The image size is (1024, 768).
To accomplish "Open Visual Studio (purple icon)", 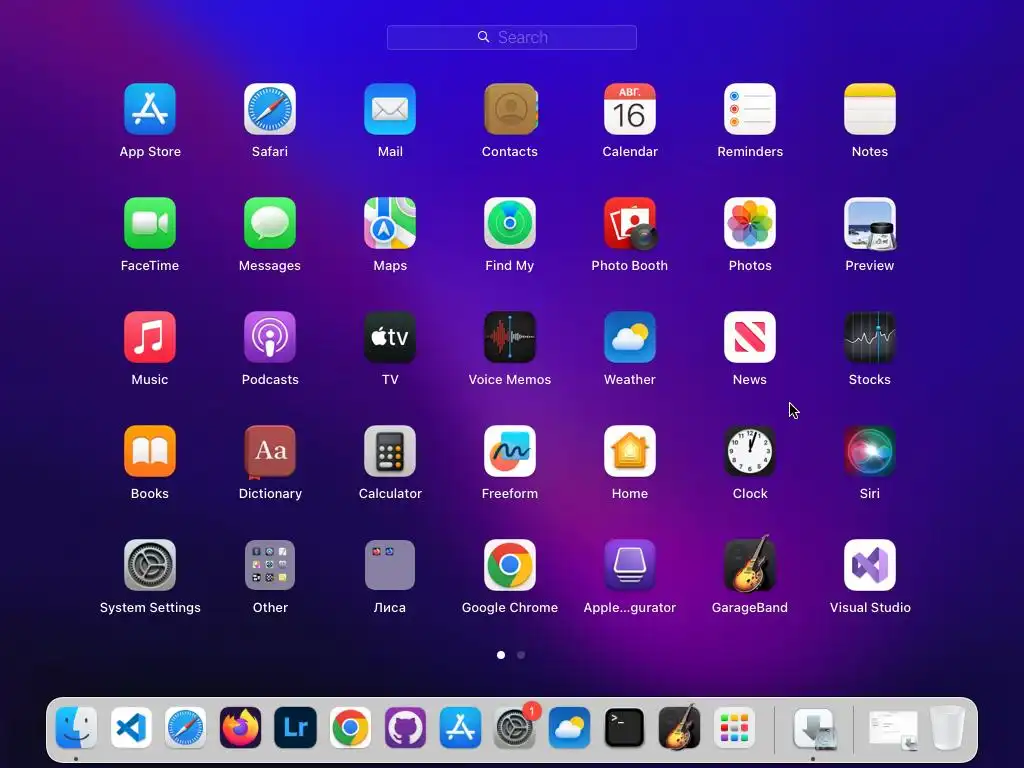I will [870, 565].
